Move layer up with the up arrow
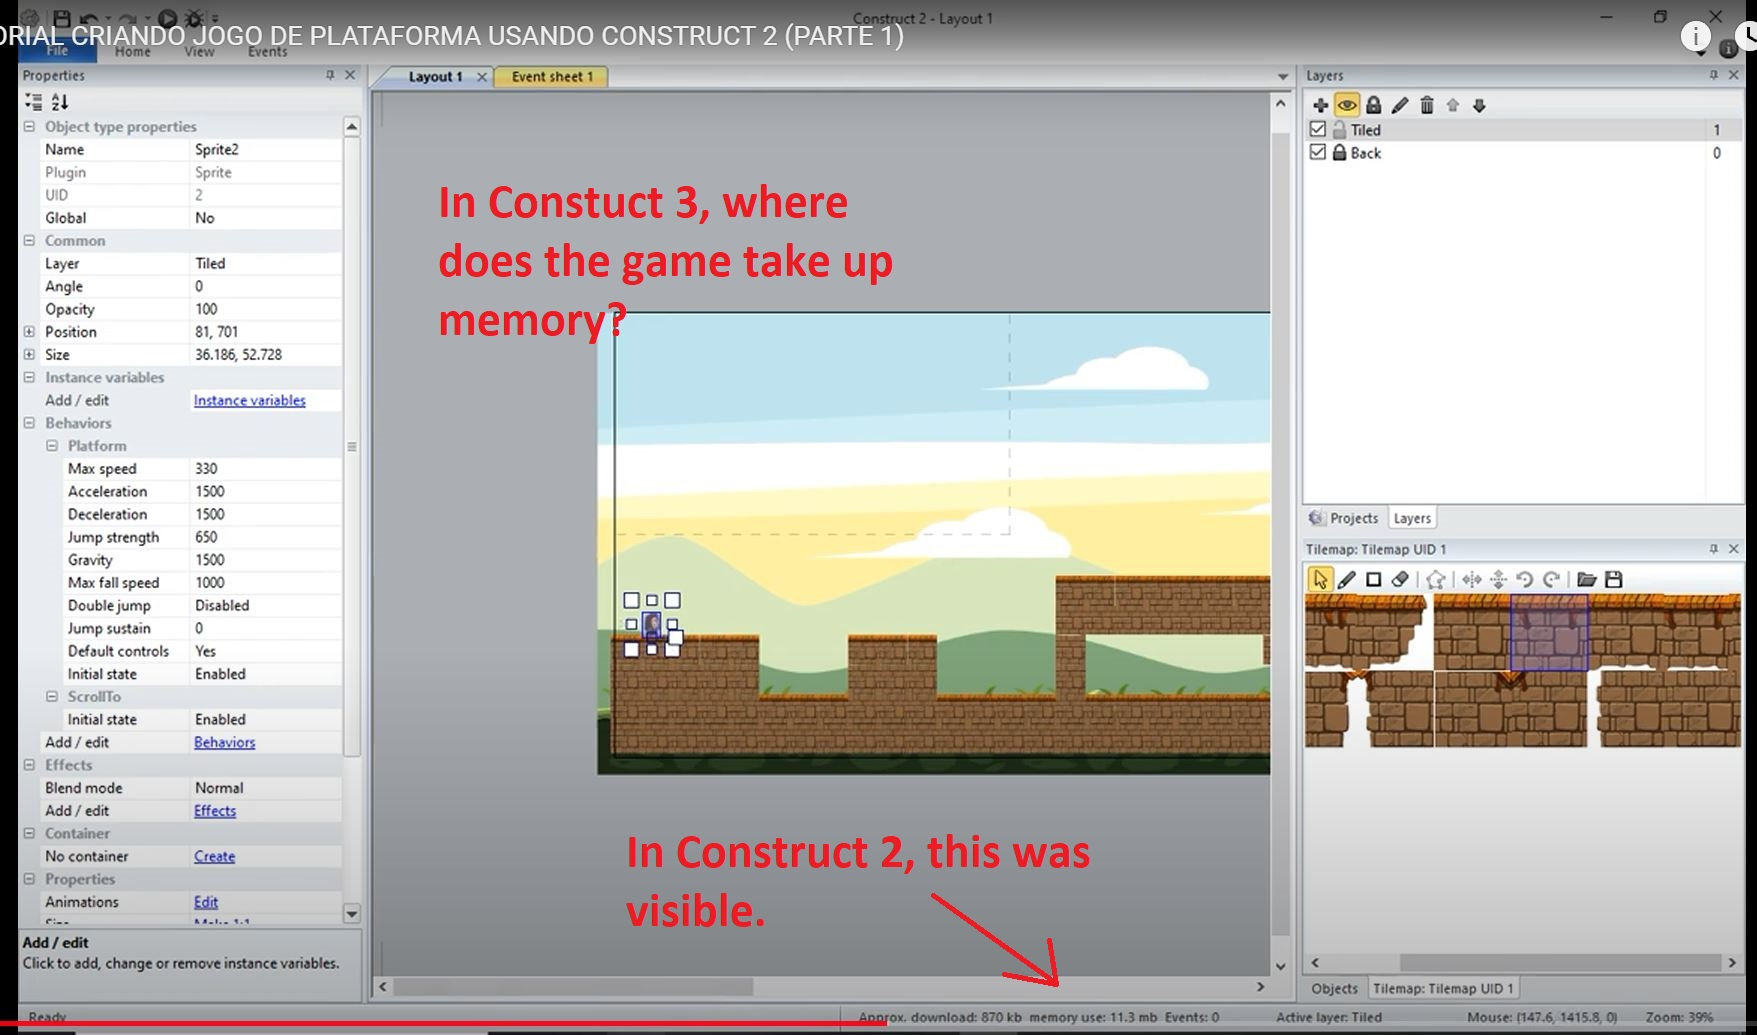 click(1453, 105)
